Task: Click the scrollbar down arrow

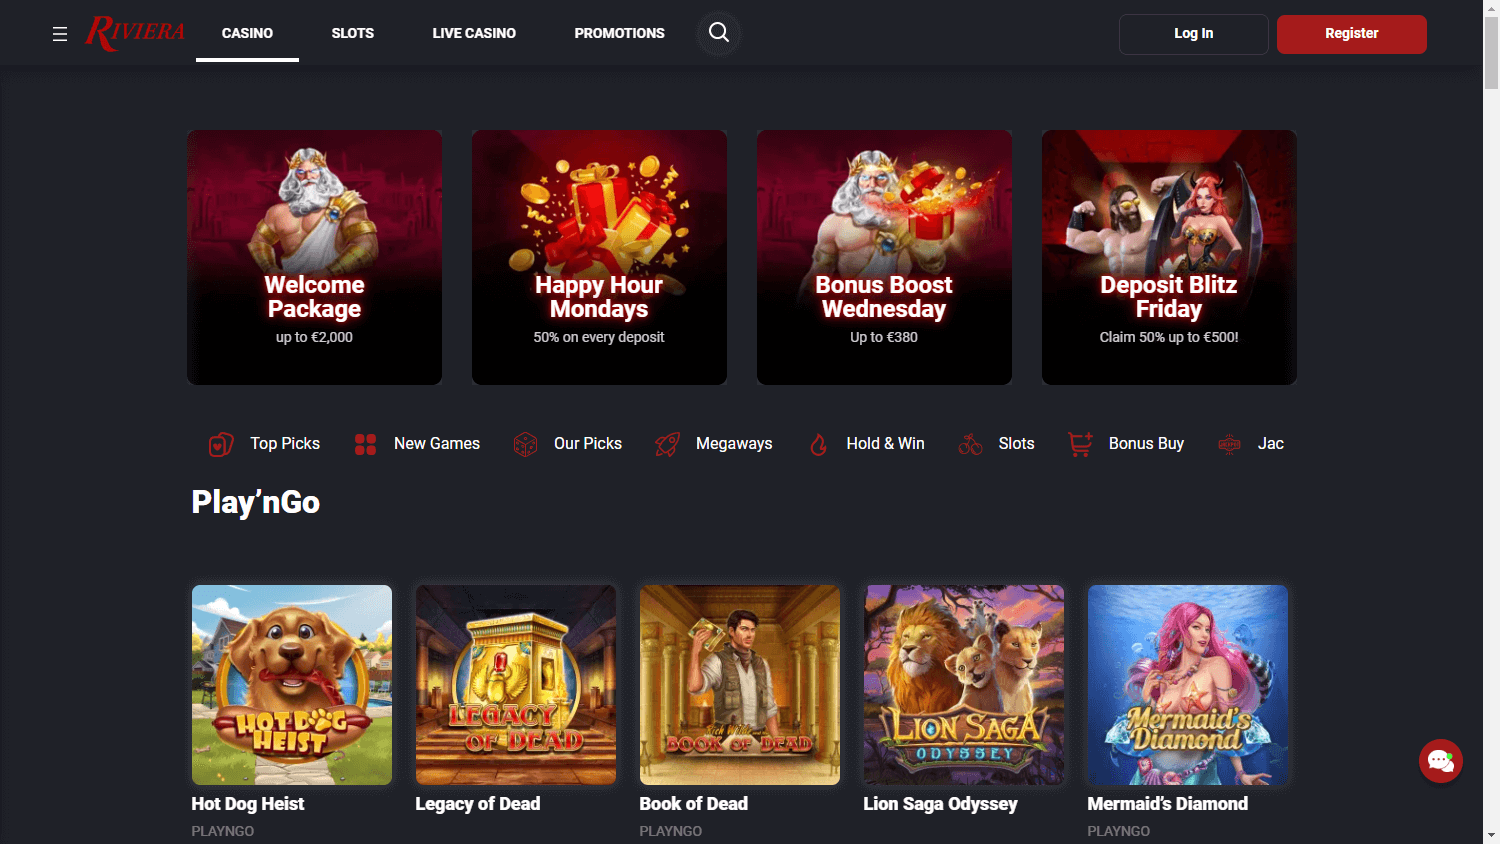Action: (x=1492, y=837)
